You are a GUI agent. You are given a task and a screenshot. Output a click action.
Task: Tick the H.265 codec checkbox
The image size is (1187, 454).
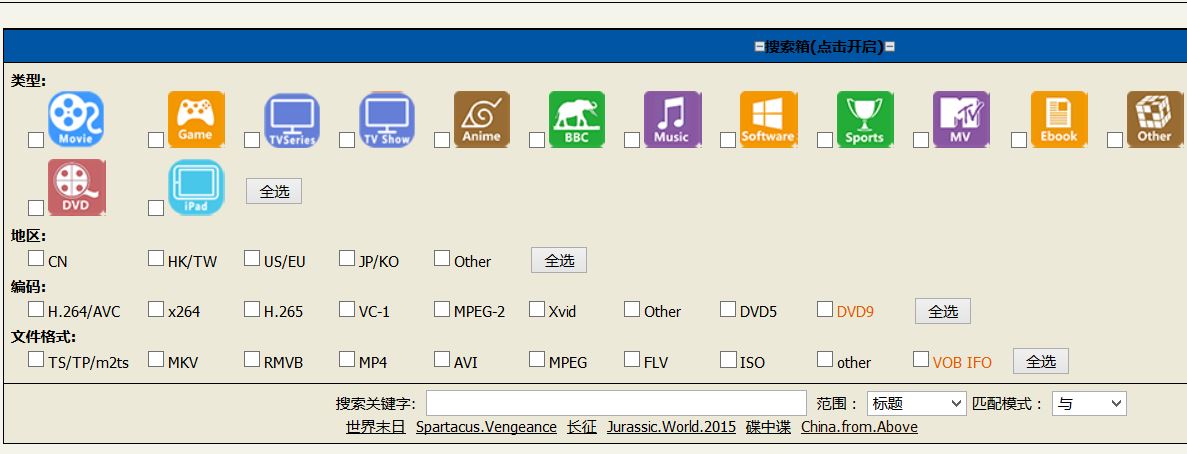[x=252, y=309]
